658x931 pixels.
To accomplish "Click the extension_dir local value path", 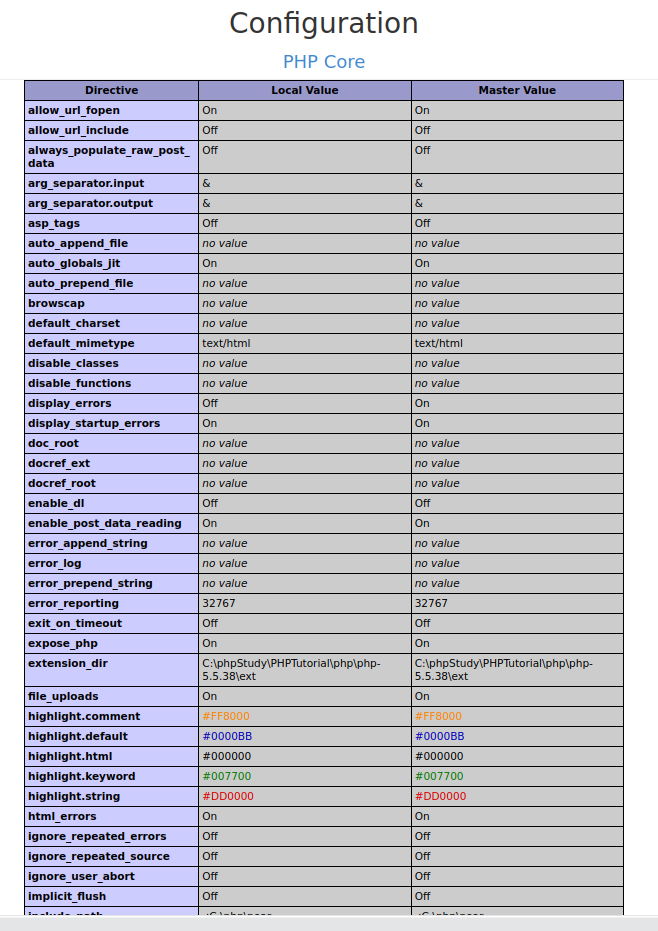I will click(291, 670).
